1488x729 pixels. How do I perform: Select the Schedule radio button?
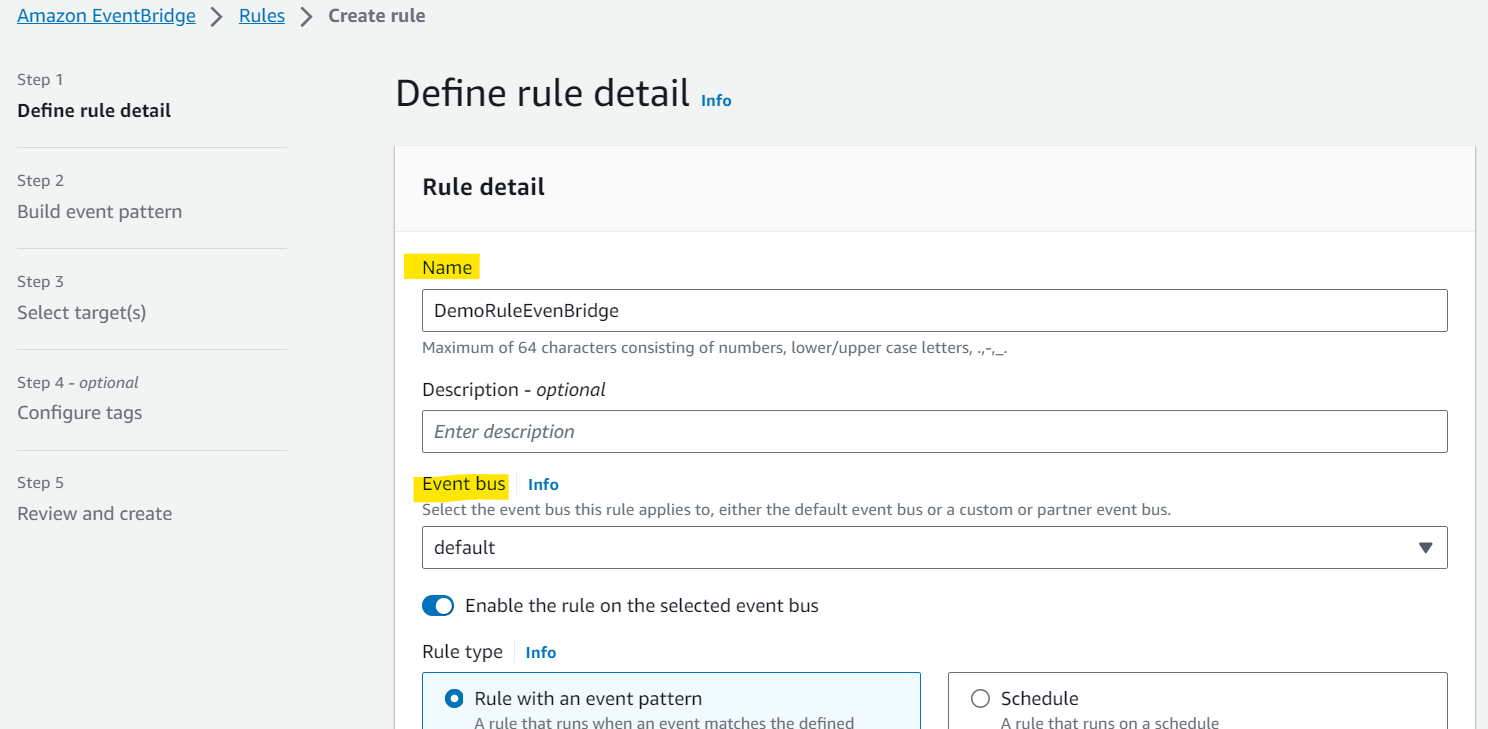(980, 699)
